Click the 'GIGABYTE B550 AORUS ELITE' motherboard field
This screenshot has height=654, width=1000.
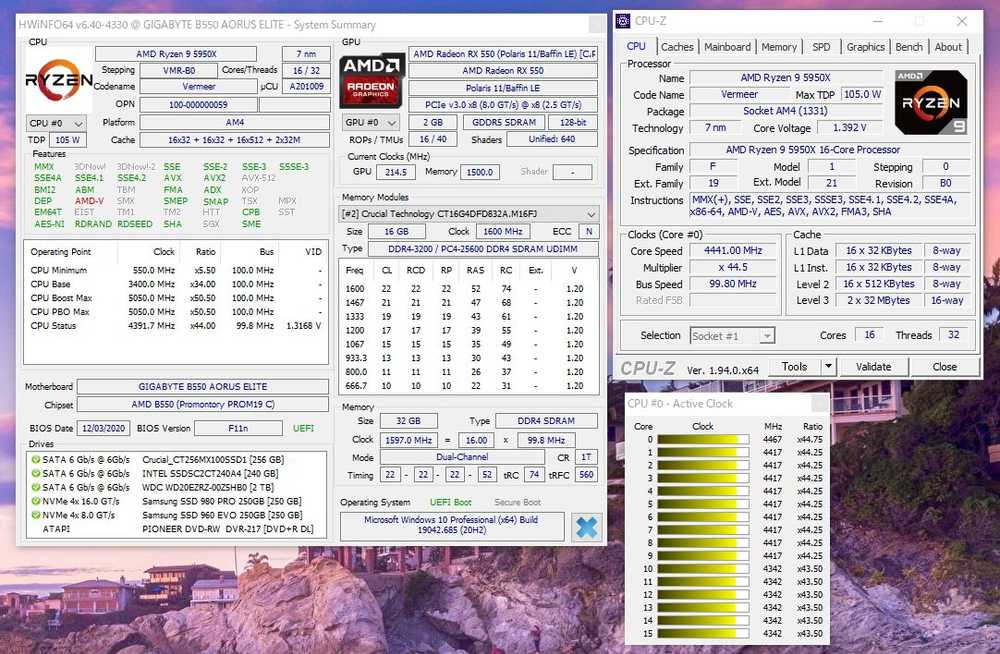[203, 387]
